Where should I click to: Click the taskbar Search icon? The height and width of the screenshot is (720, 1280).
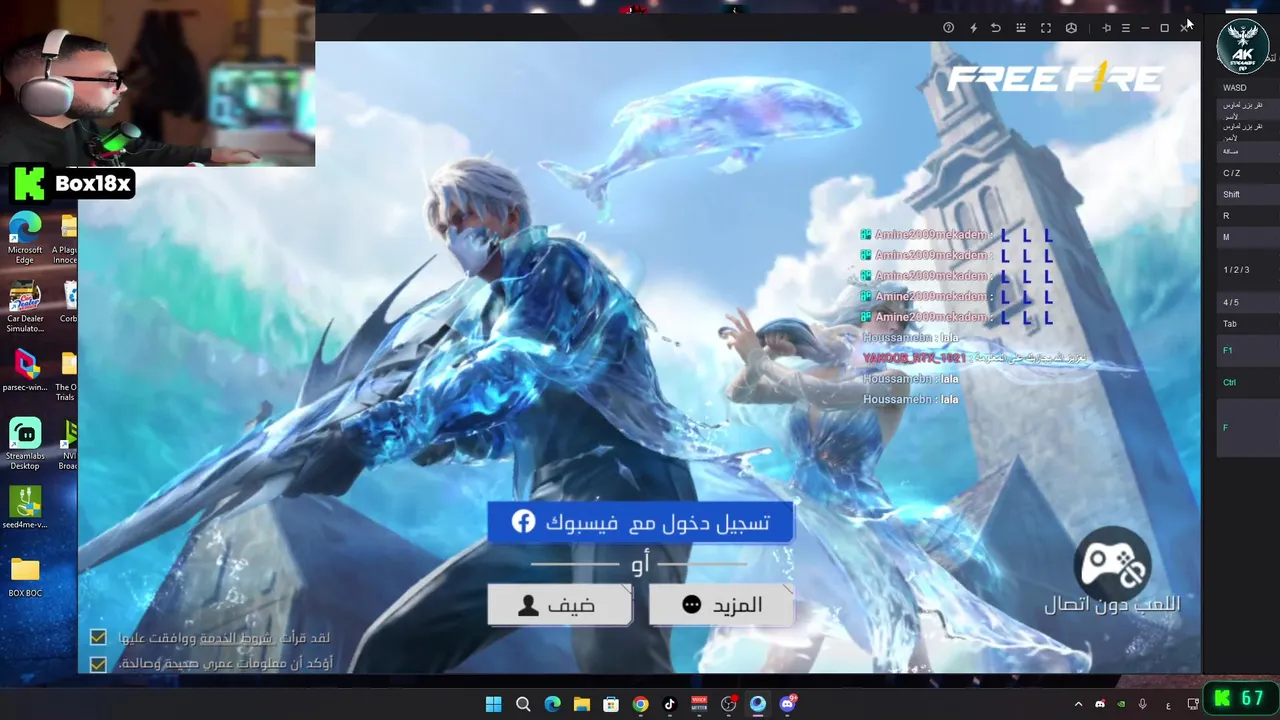point(523,704)
